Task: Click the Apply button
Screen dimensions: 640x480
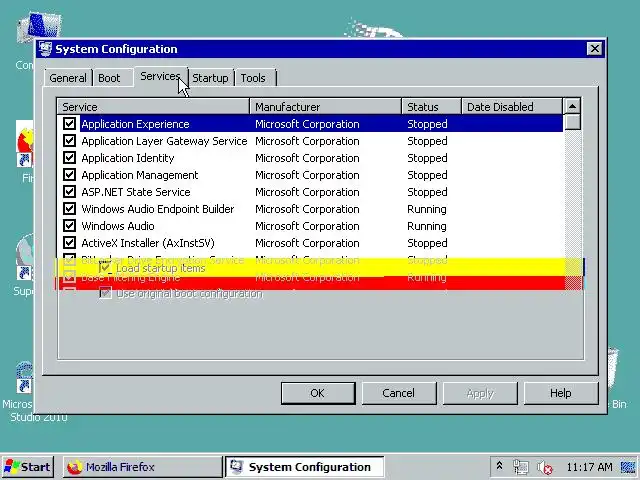Action: click(480, 393)
